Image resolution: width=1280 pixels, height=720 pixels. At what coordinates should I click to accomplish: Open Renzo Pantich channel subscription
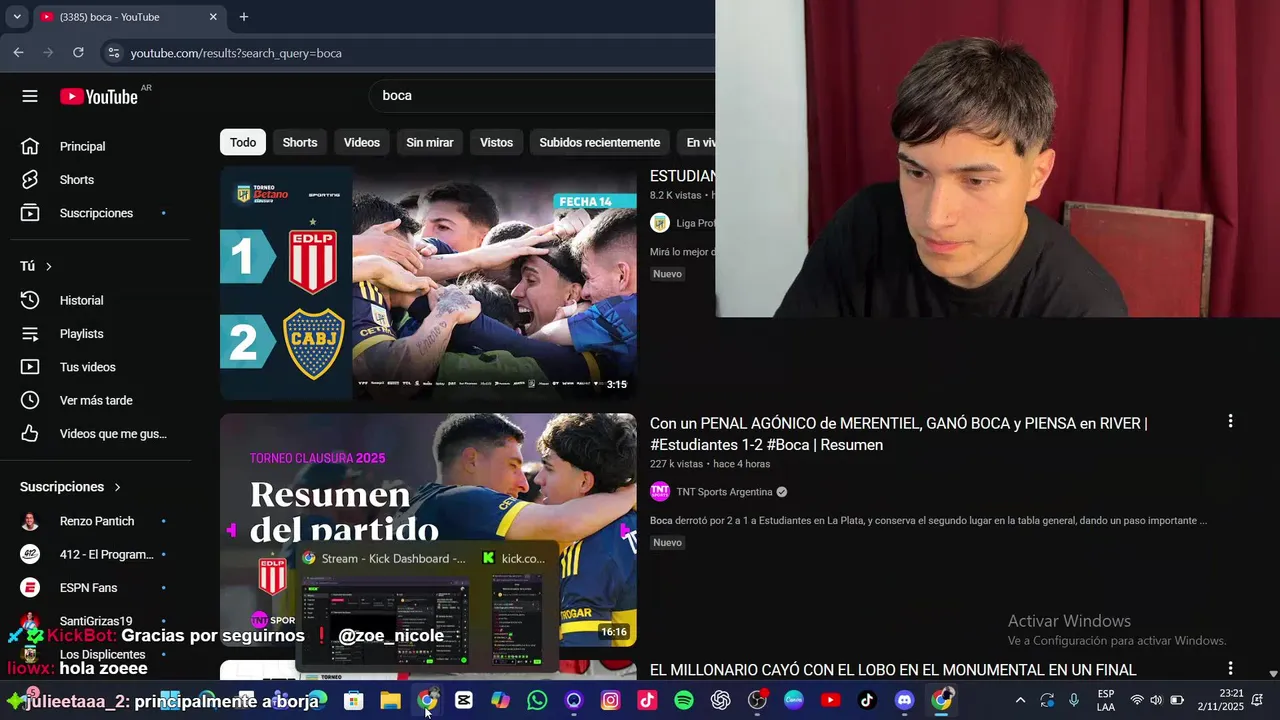click(95, 521)
